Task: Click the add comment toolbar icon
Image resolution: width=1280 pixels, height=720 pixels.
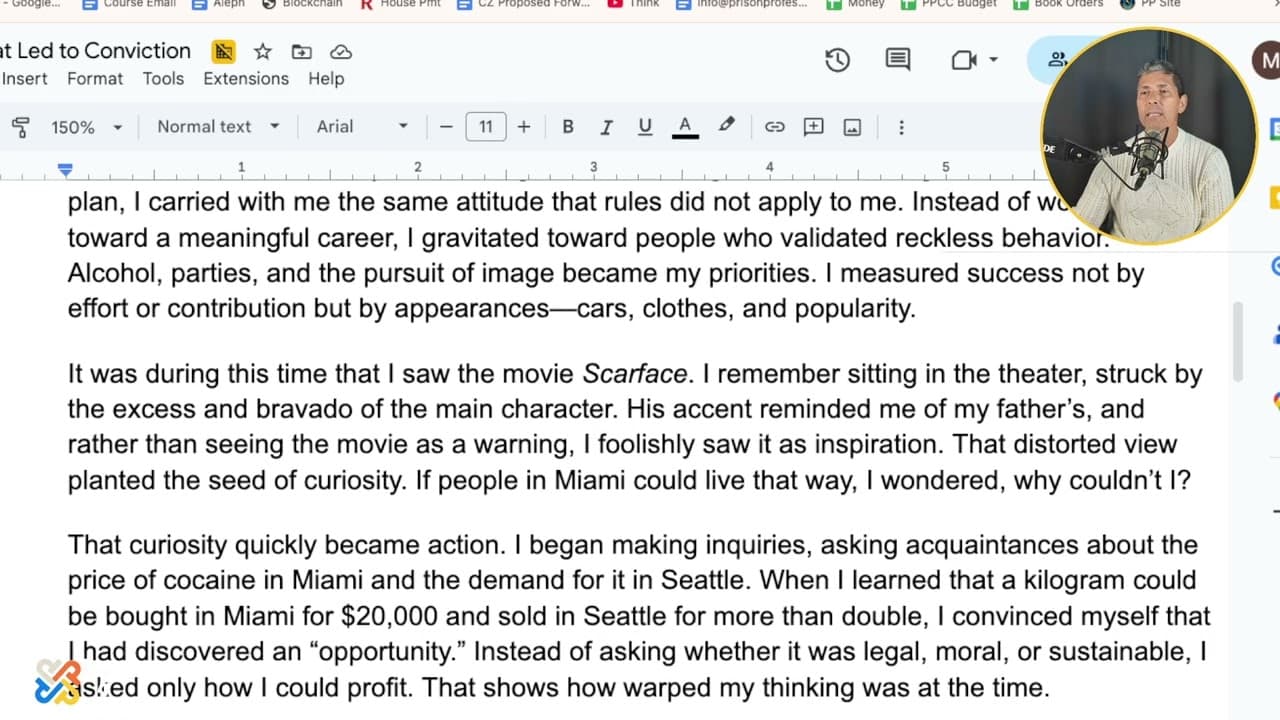Action: pyautogui.click(x=813, y=127)
